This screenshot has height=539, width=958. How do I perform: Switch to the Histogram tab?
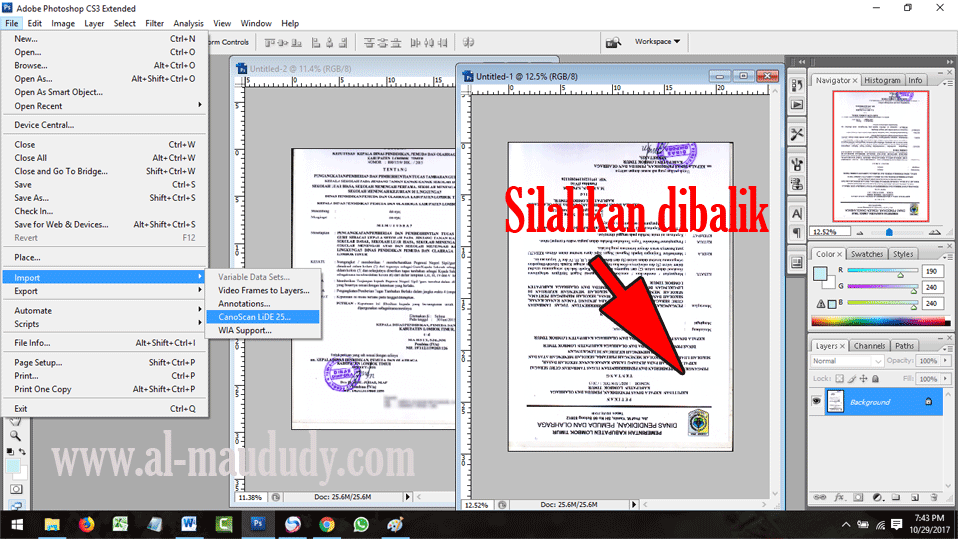pyautogui.click(x=882, y=80)
